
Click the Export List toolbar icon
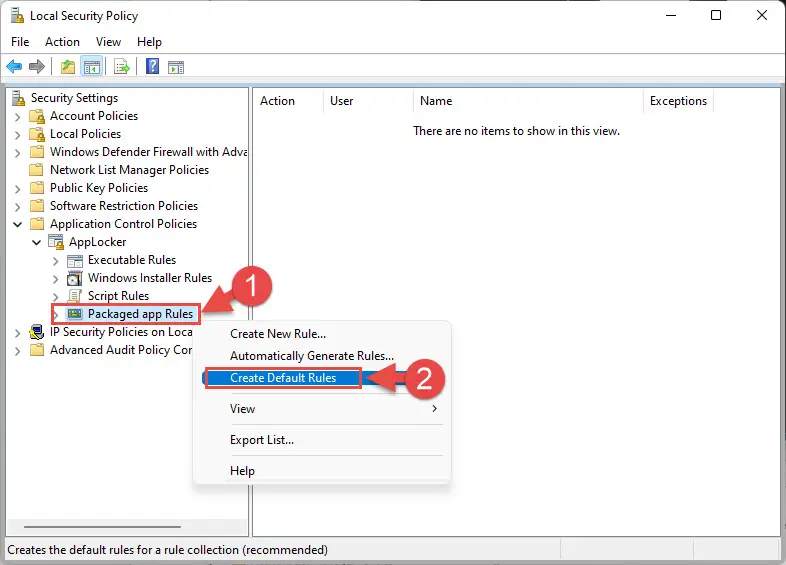click(x=122, y=66)
